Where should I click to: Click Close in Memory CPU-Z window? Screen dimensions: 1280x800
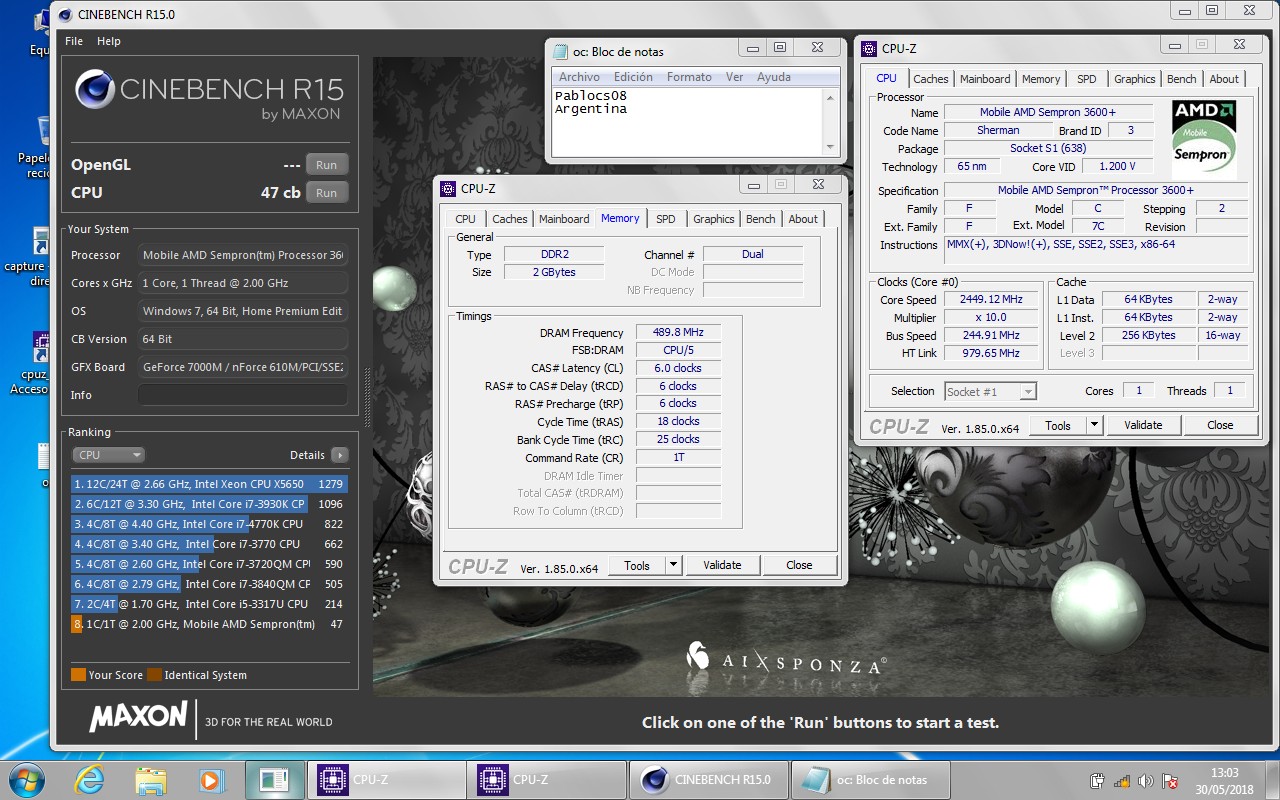click(x=799, y=565)
